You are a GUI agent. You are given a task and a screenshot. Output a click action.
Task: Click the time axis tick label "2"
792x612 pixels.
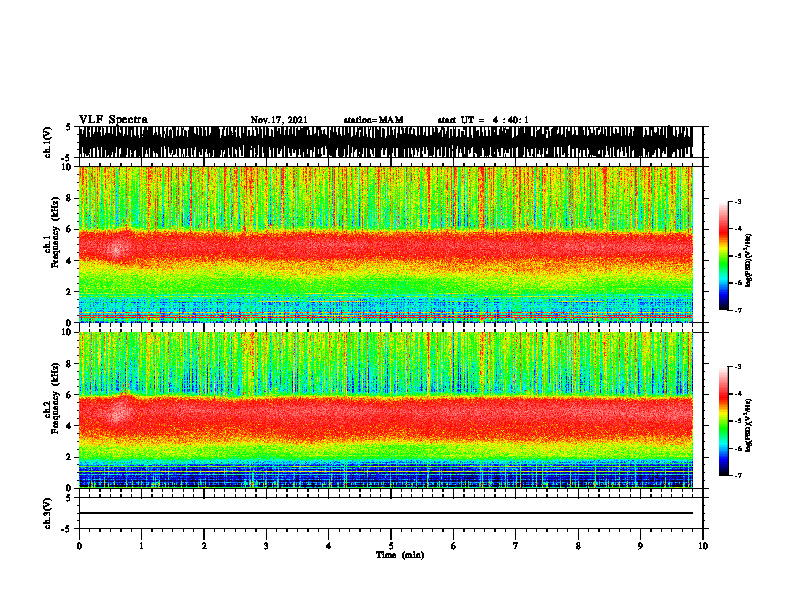coord(204,546)
